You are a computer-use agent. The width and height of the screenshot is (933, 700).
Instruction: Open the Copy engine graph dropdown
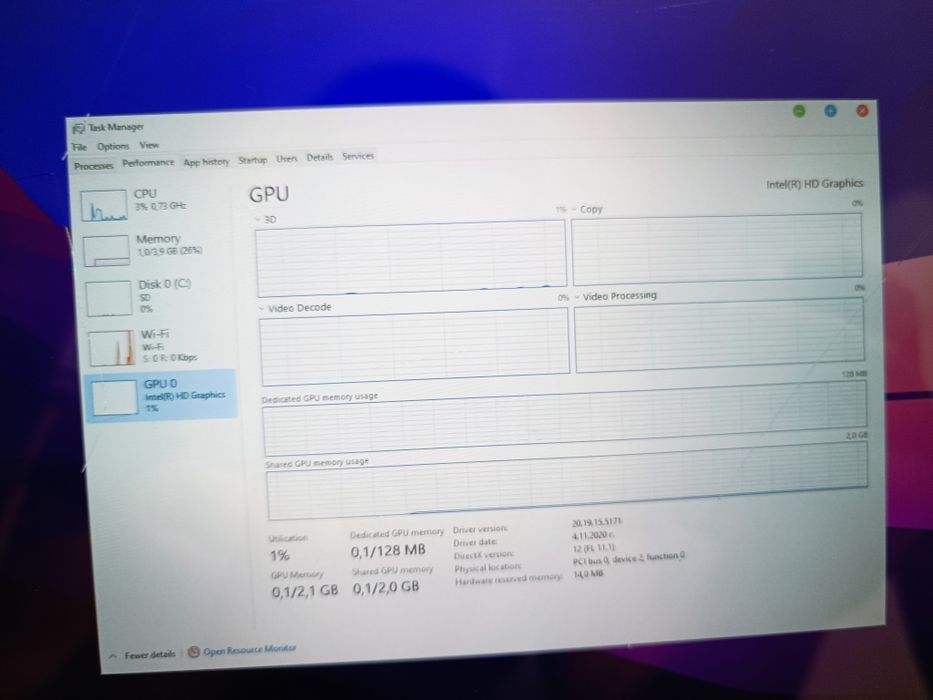click(x=588, y=209)
